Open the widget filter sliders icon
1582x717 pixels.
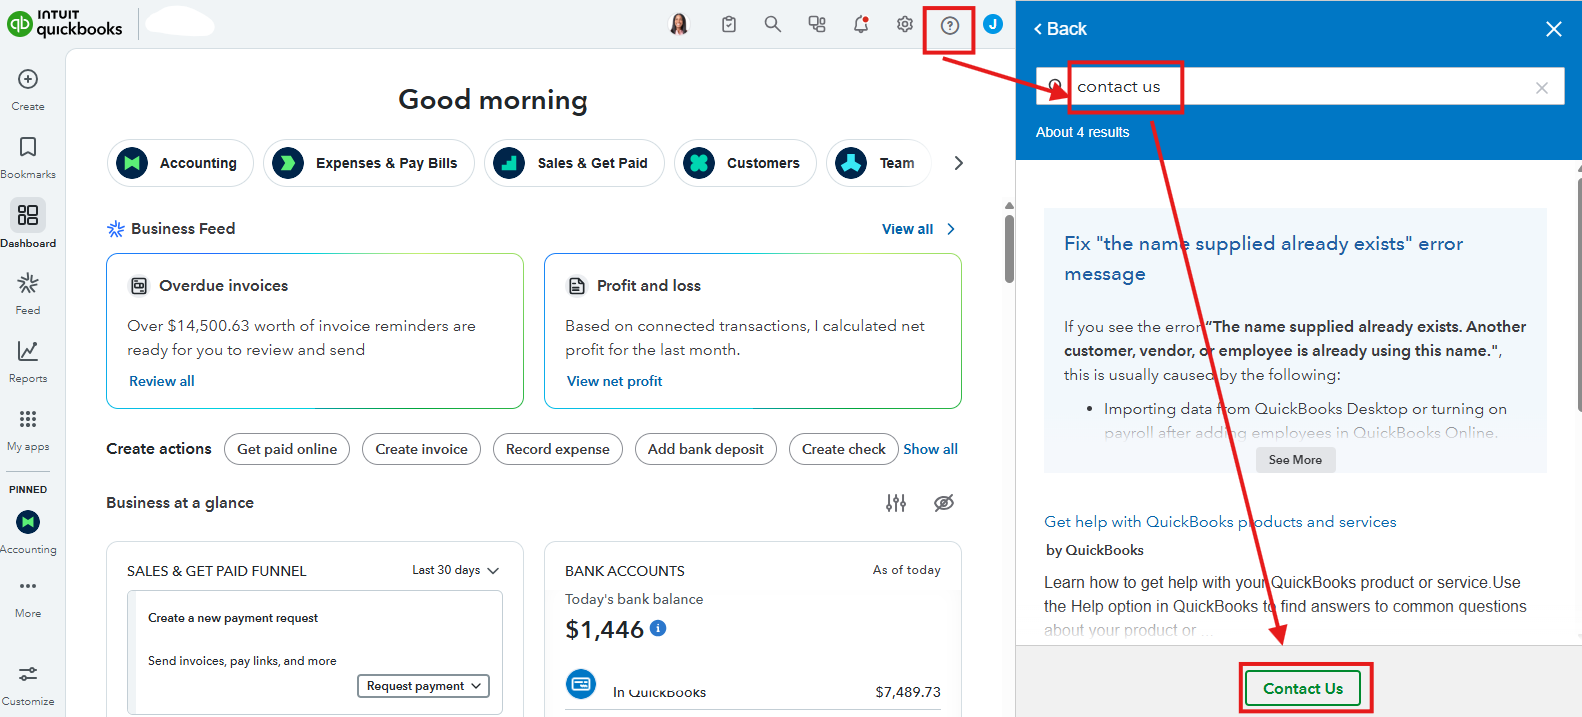[896, 503]
